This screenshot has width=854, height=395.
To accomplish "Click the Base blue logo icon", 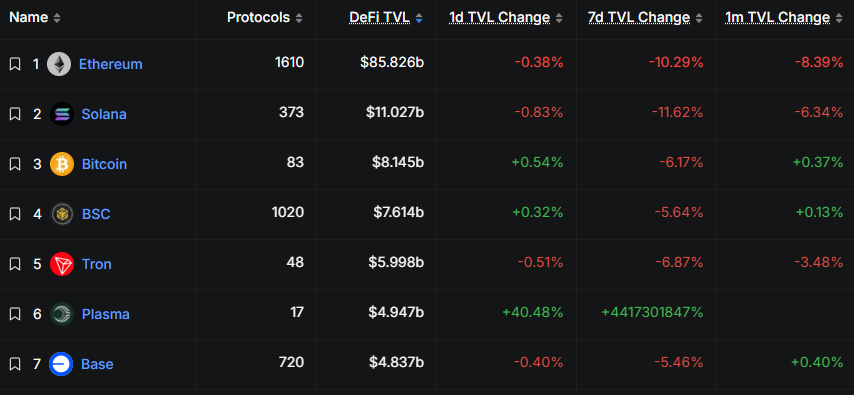I will [61, 364].
